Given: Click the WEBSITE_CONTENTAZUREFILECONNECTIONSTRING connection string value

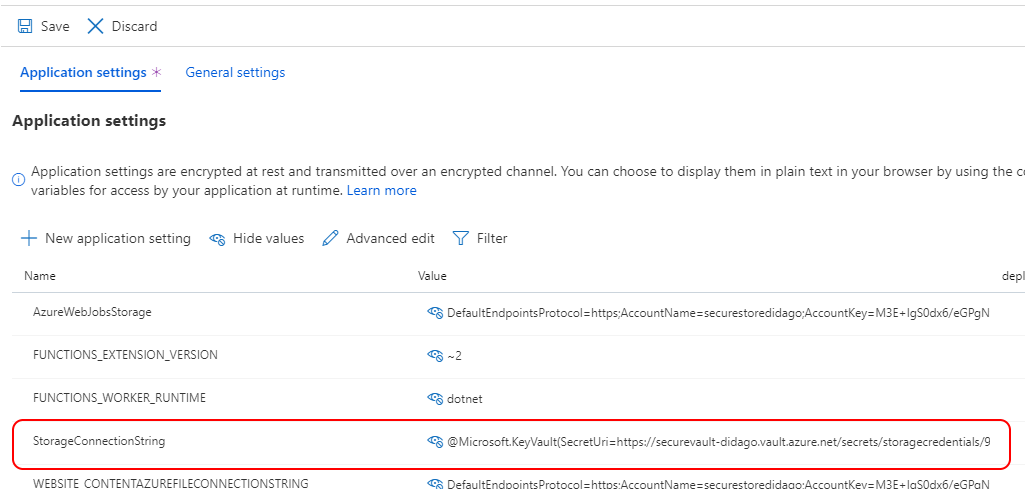Looking at the screenshot, I should 718,485.
